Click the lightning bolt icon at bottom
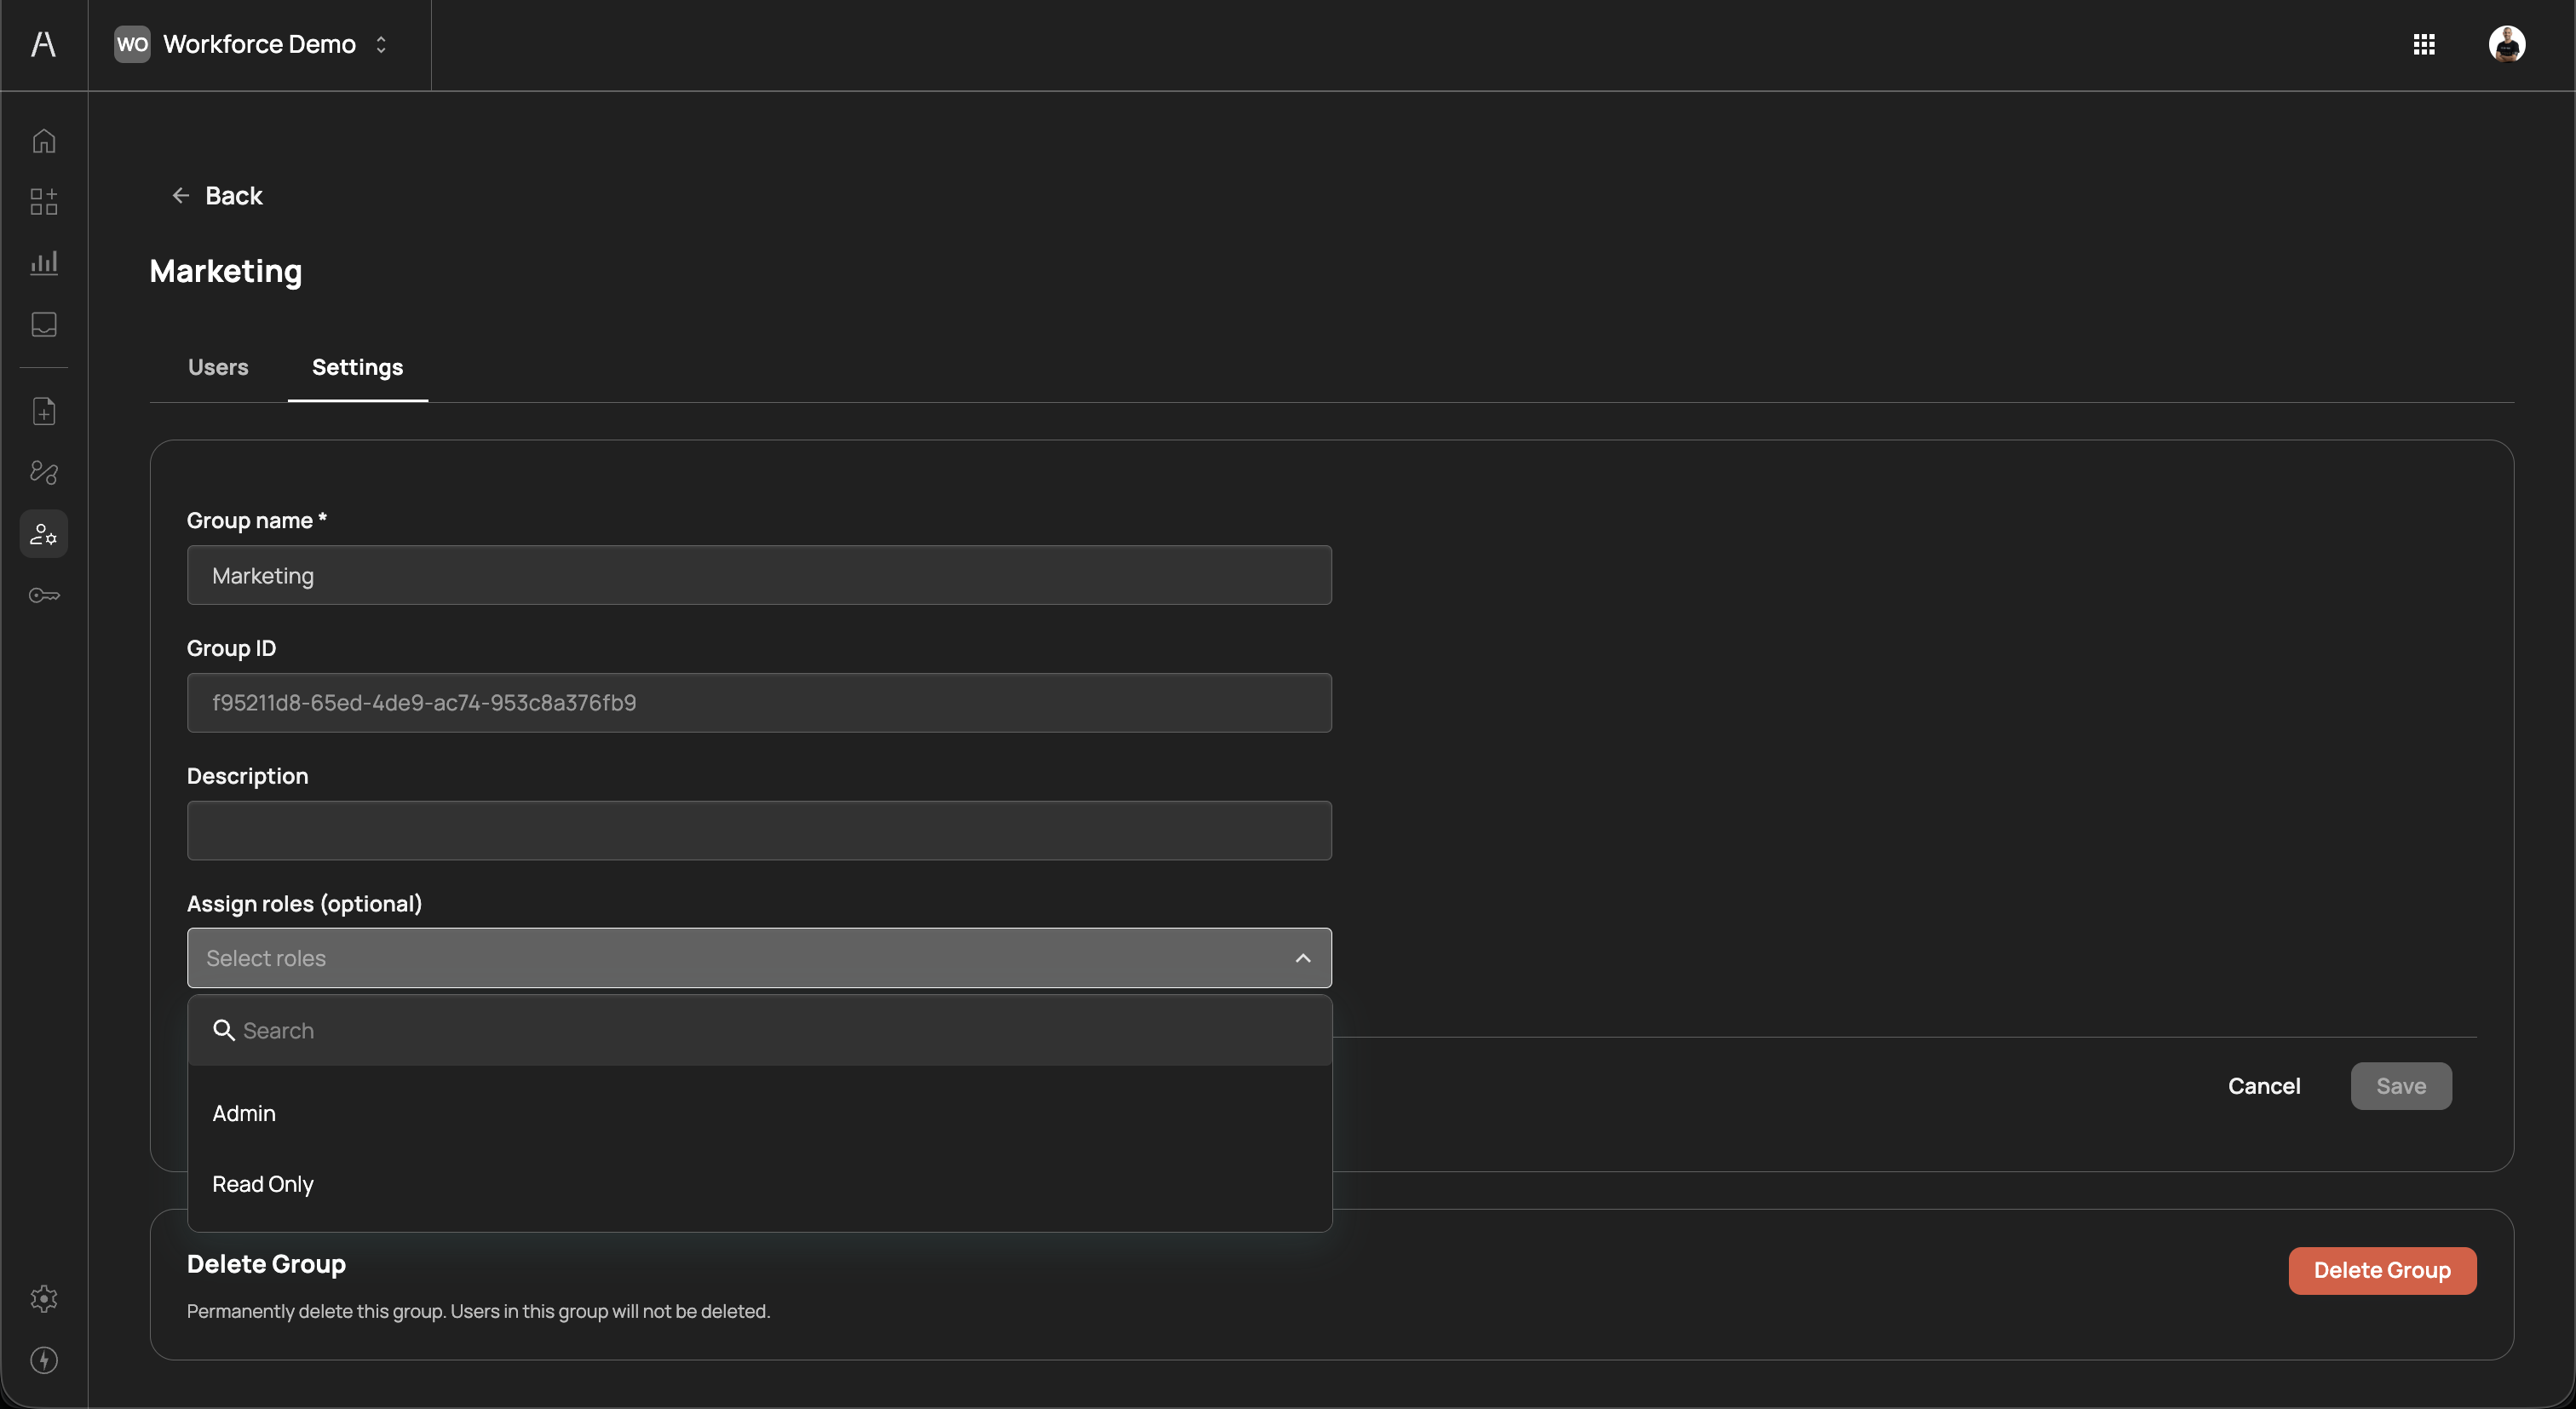The height and width of the screenshot is (1409, 2576). pos(44,1360)
